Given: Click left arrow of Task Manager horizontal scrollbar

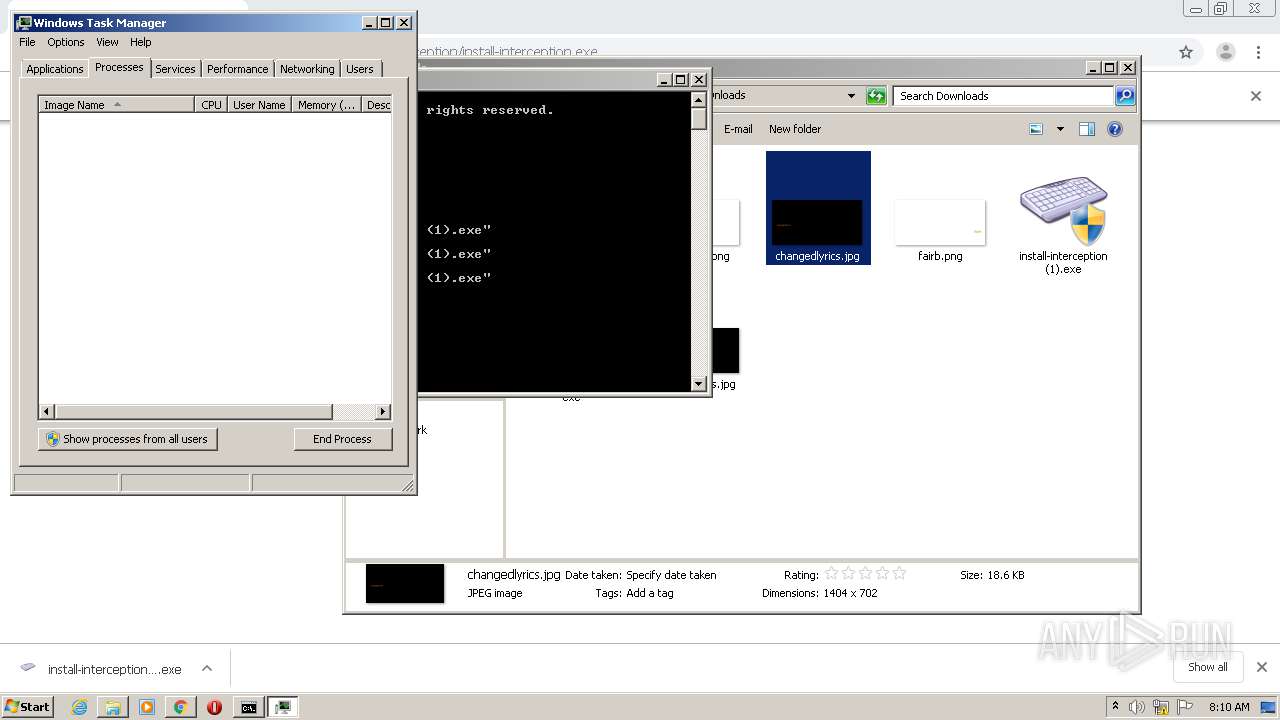Looking at the screenshot, I should pyautogui.click(x=47, y=412).
